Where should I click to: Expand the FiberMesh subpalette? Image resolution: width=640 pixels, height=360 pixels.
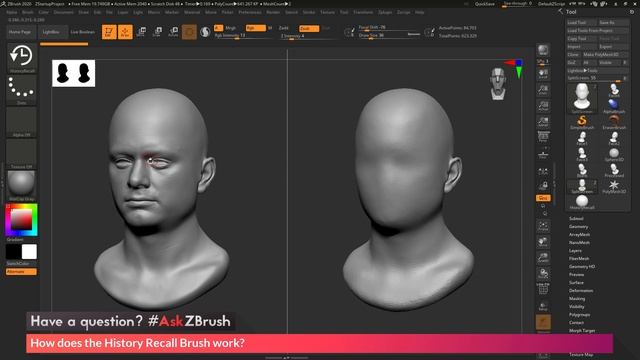coord(579,258)
